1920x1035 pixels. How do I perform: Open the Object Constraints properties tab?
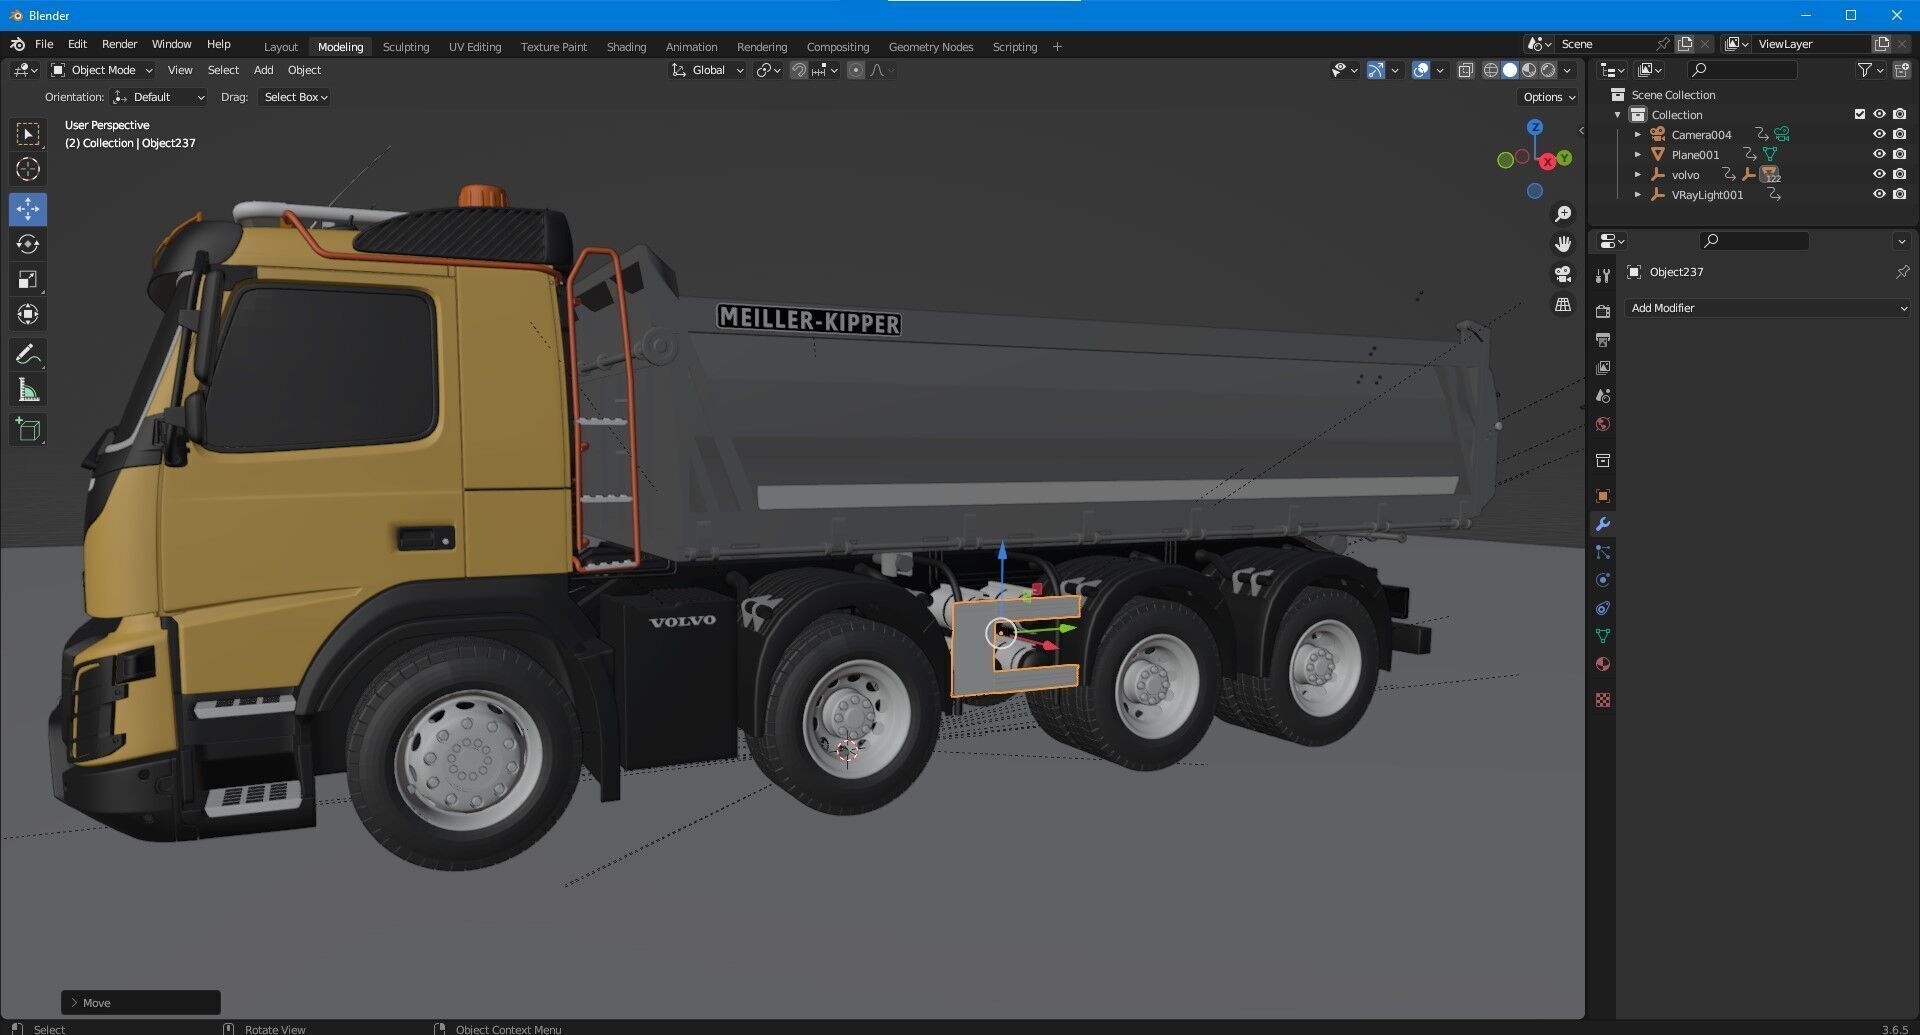[1603, 608]
